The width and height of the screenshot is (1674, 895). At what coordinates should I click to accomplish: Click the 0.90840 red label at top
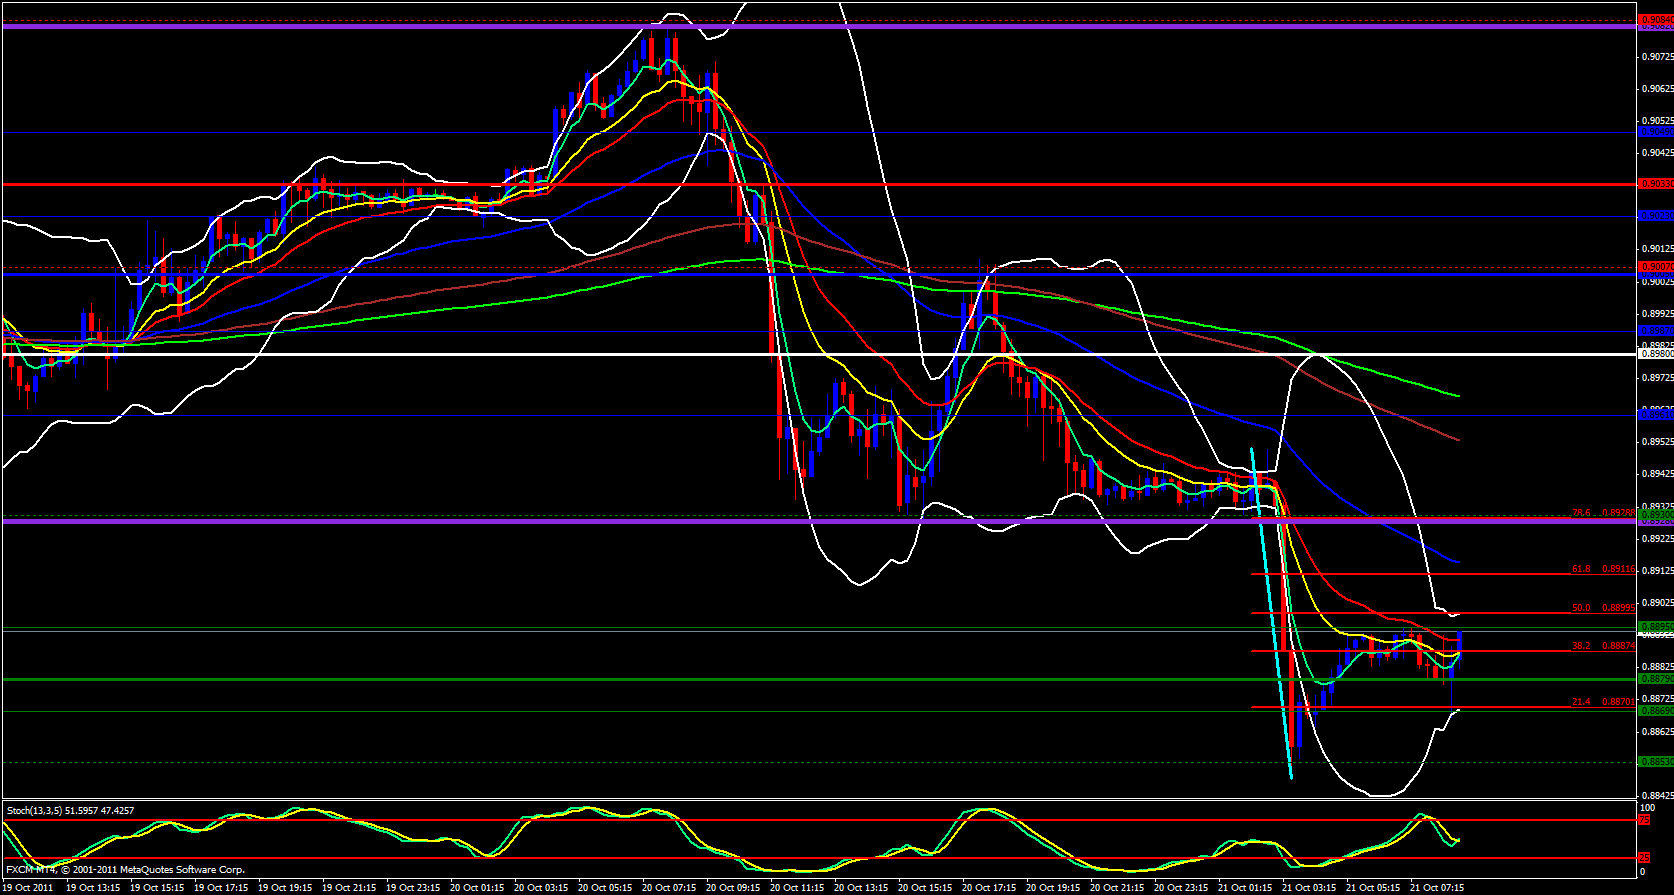(1655, 19)
